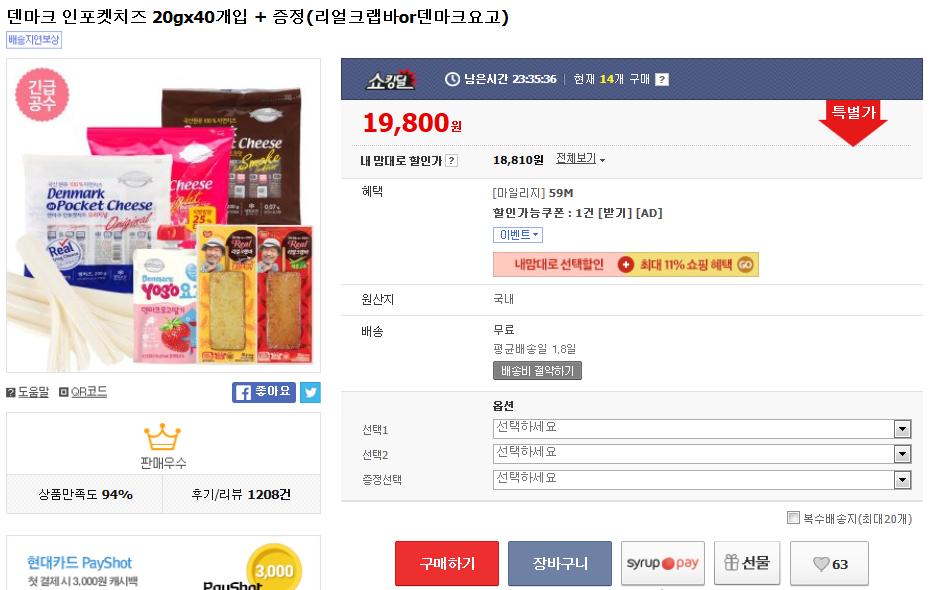Image resolution: width=937 pixels, height=590 pixels.
Task: Click the question mark beside 내 맘대로 할인가
Action: tap(452, 160)
